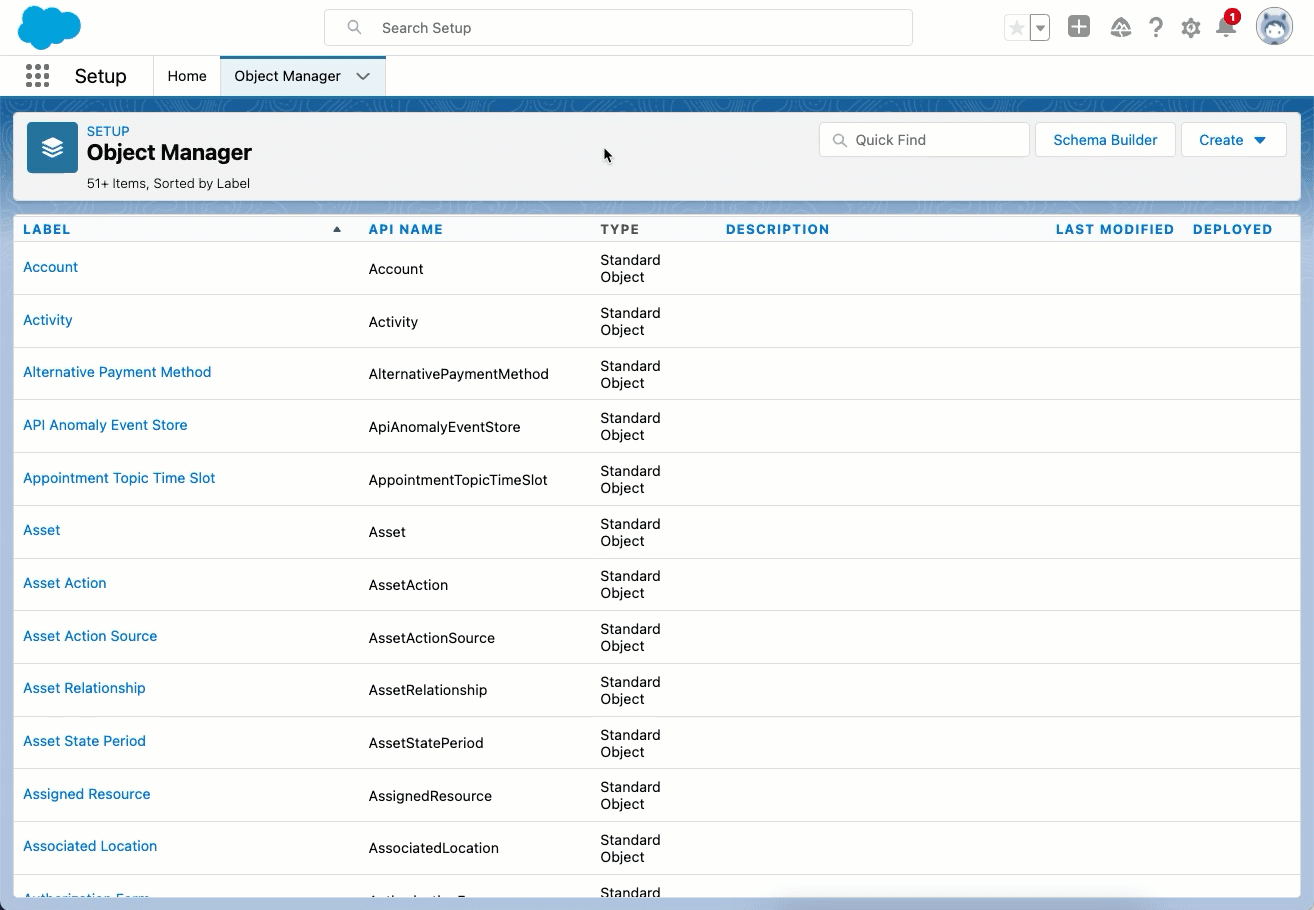Open the Asset Relationship object

(x=84, y=688)
